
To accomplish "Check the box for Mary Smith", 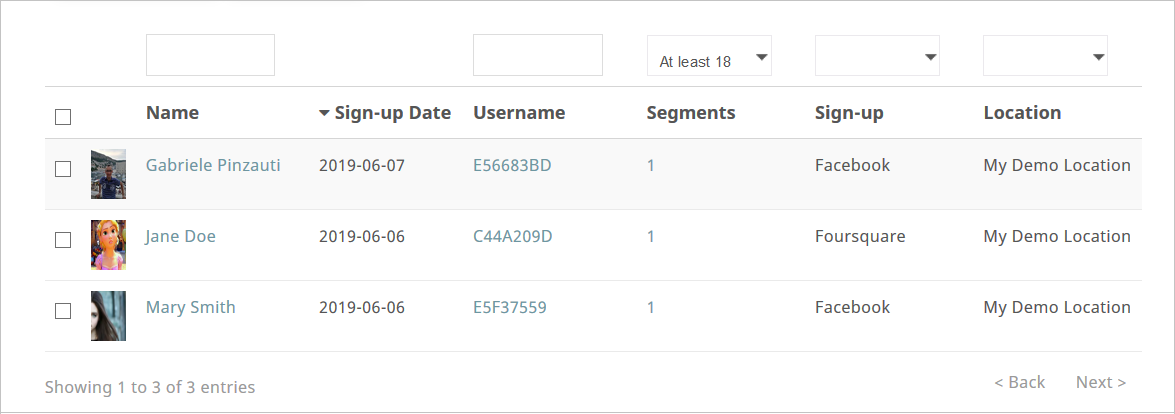I will tap(63, 310).
